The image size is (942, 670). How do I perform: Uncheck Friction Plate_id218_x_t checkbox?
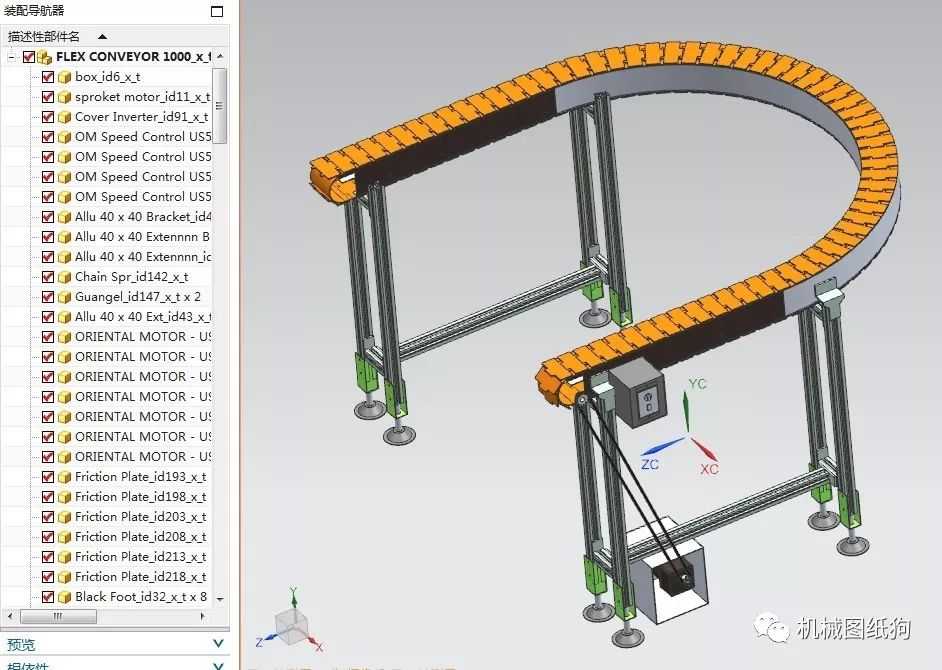click(x=48, y=577)
